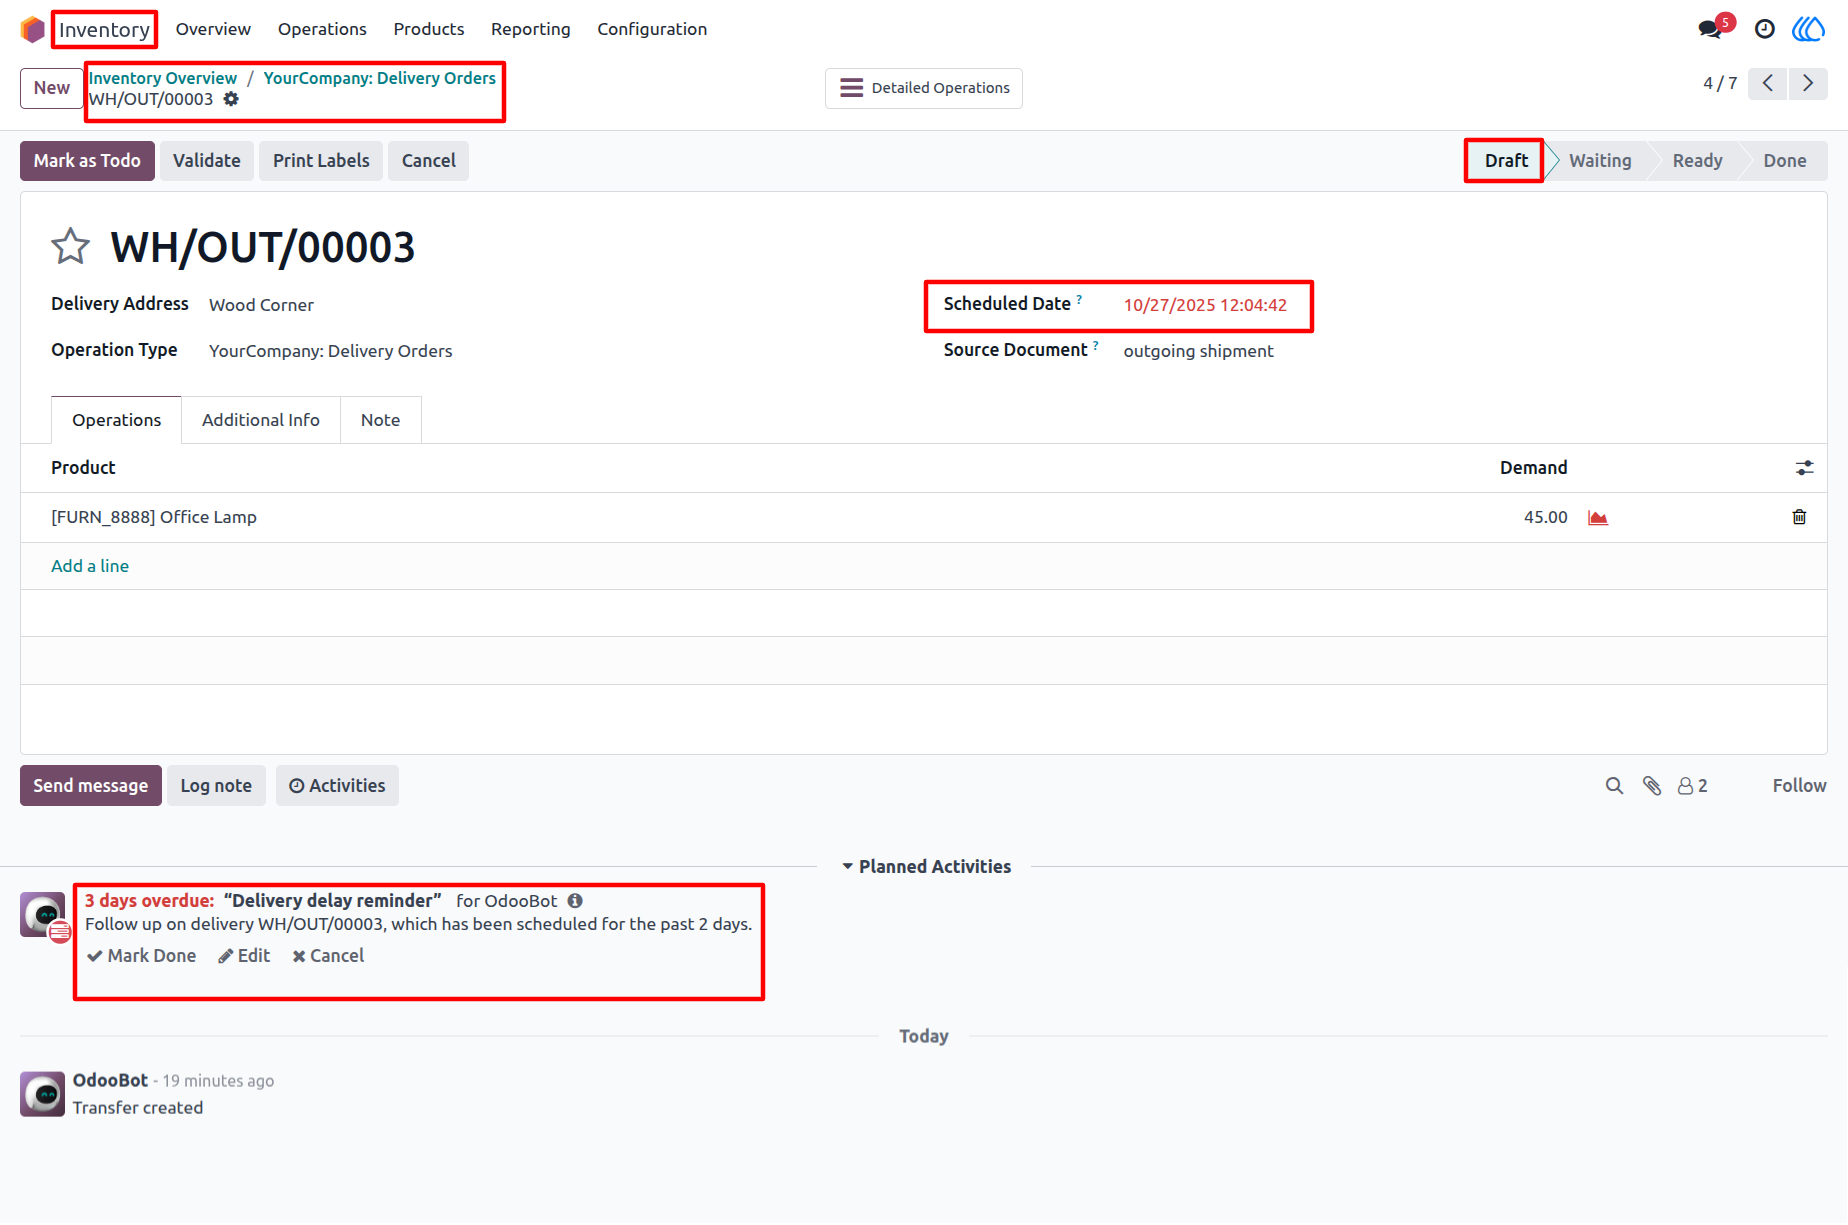Click the Log note button
1848x1225 pixels.
(216, 786)
